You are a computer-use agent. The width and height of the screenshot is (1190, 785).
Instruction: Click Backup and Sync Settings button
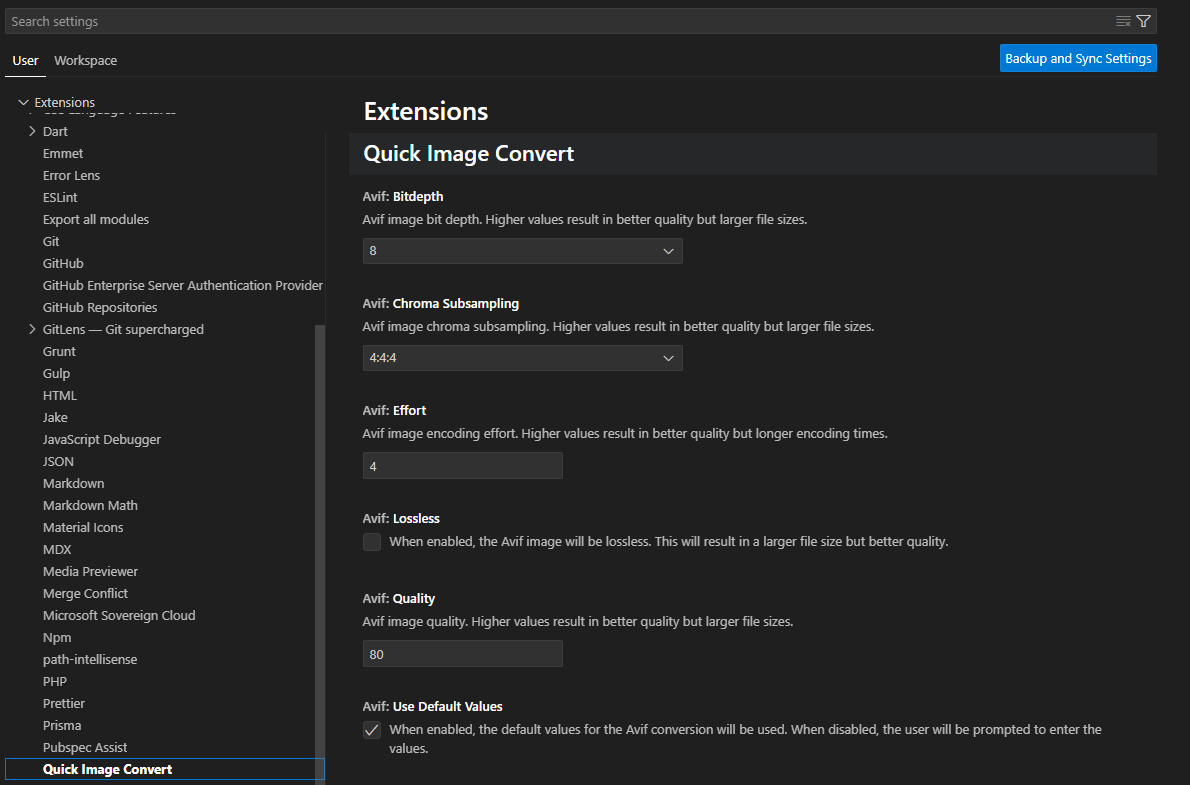(x=1078, y=58)
